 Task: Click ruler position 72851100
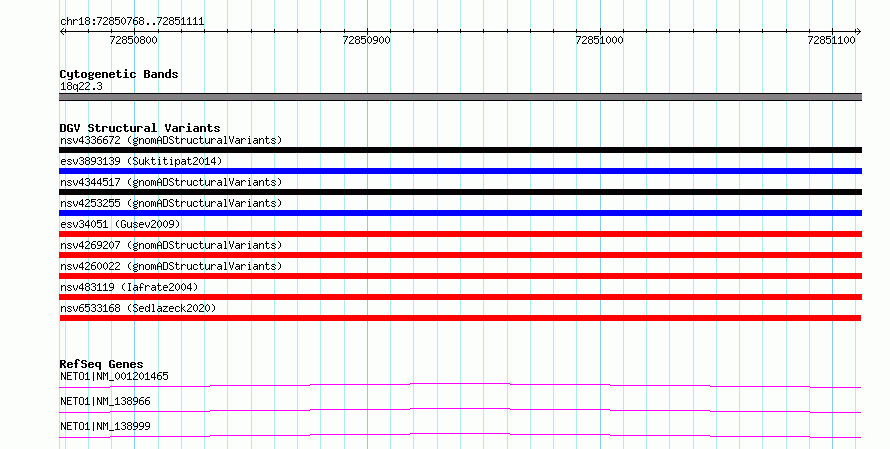[x=832, y=40]
